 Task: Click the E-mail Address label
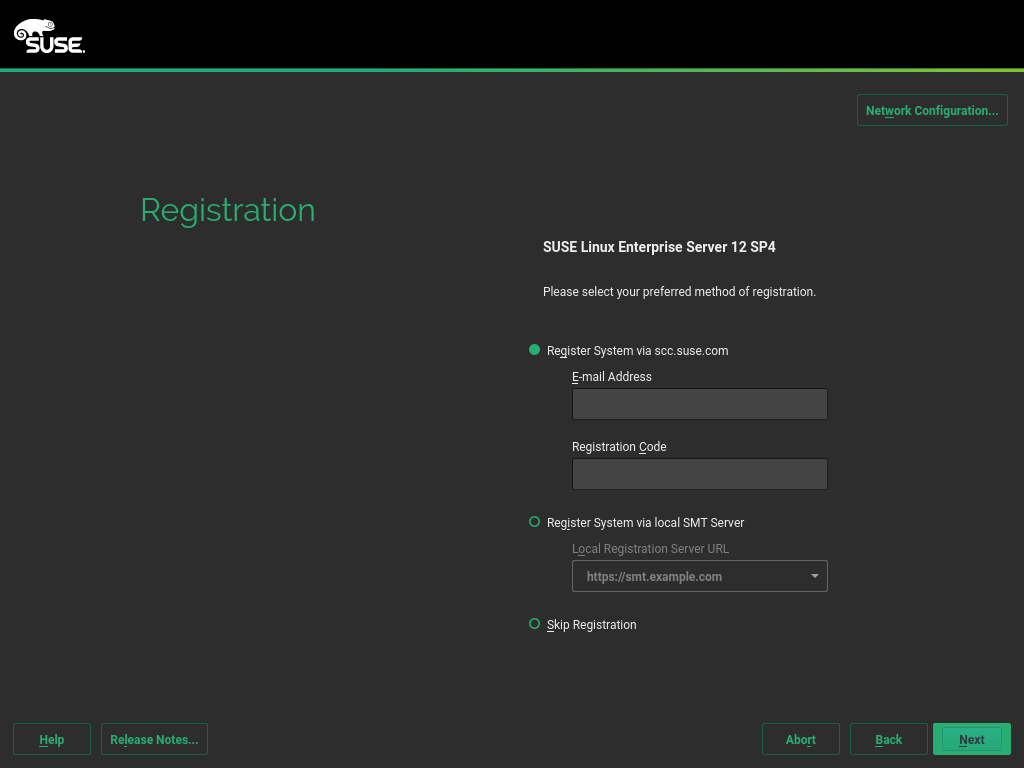611,377
